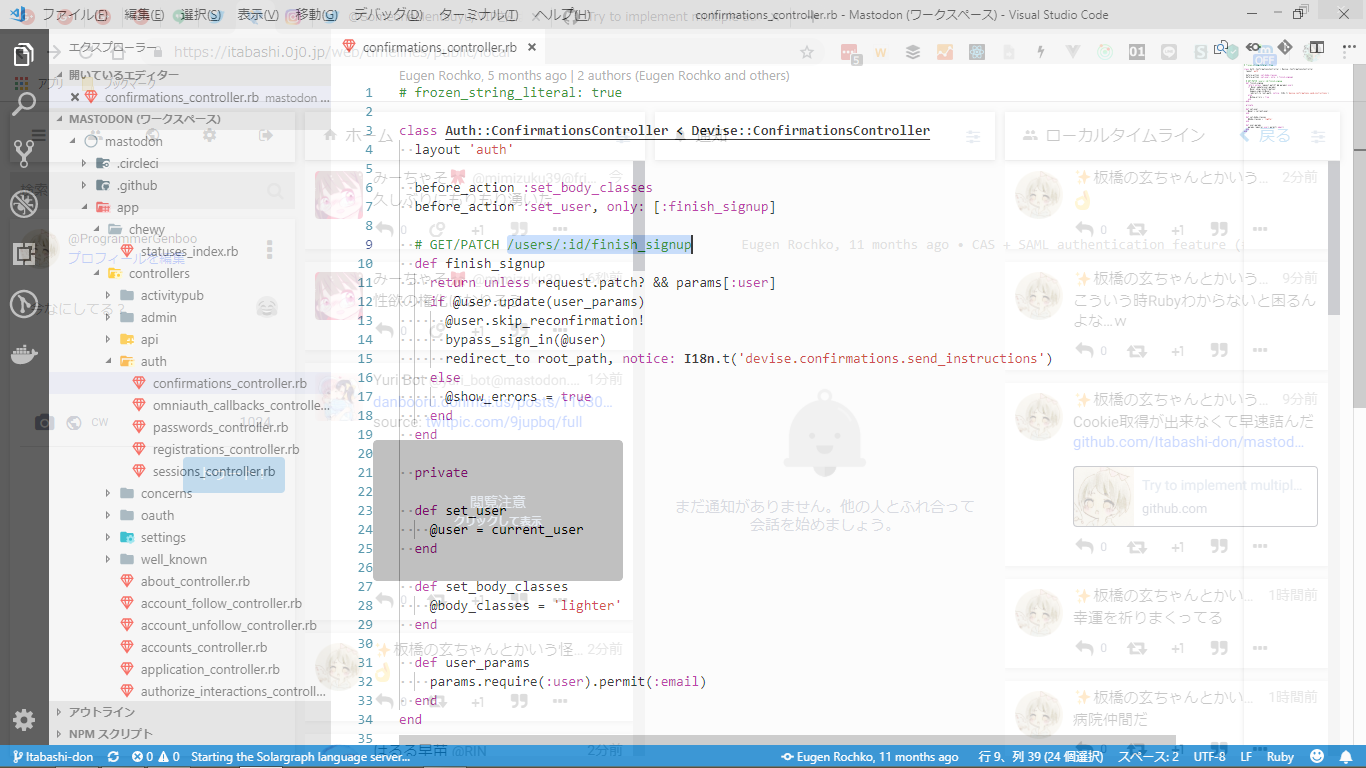Open the Source Control view
Image resolution: width=1366 pixels, height=768 pixels.
[x=24, y=153]
